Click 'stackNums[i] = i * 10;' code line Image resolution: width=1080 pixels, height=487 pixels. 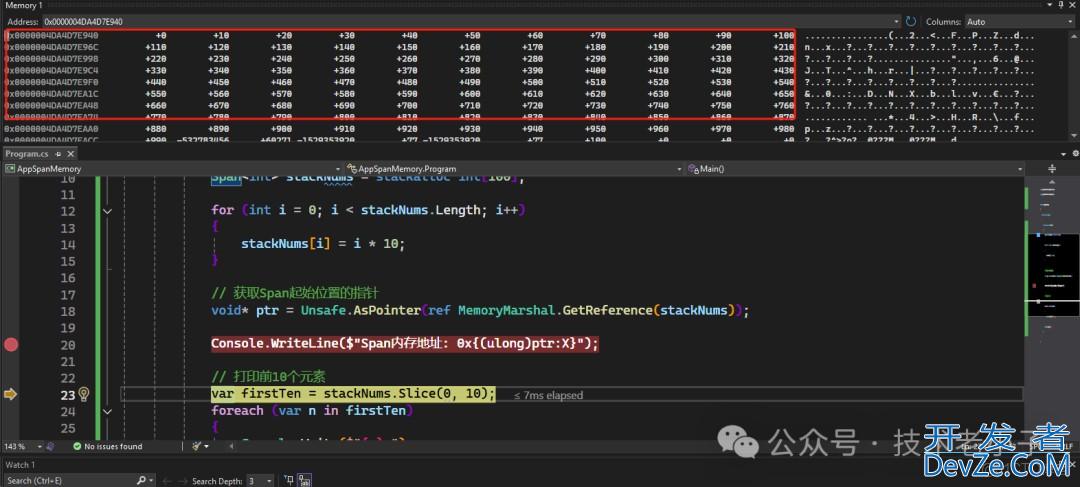323,244
